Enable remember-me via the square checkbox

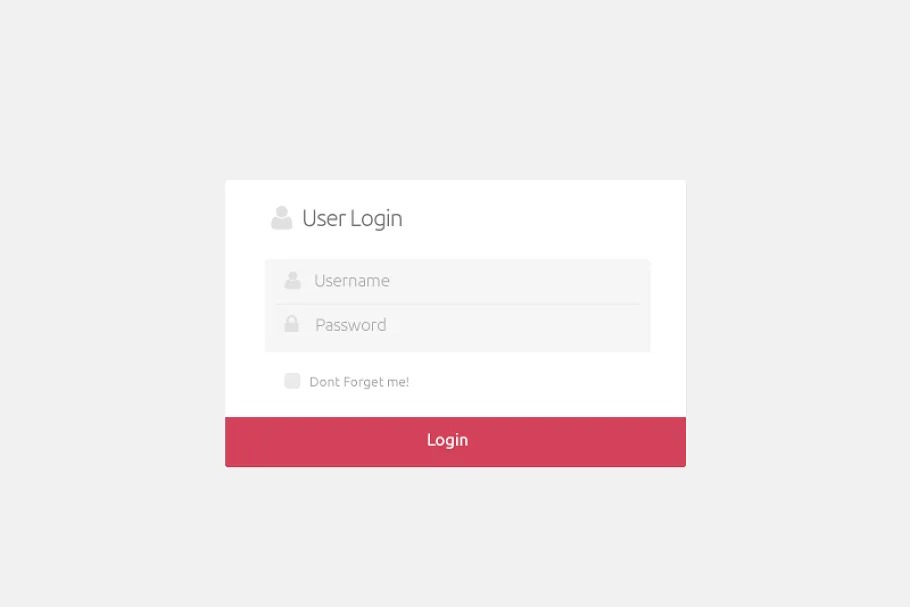292,381
